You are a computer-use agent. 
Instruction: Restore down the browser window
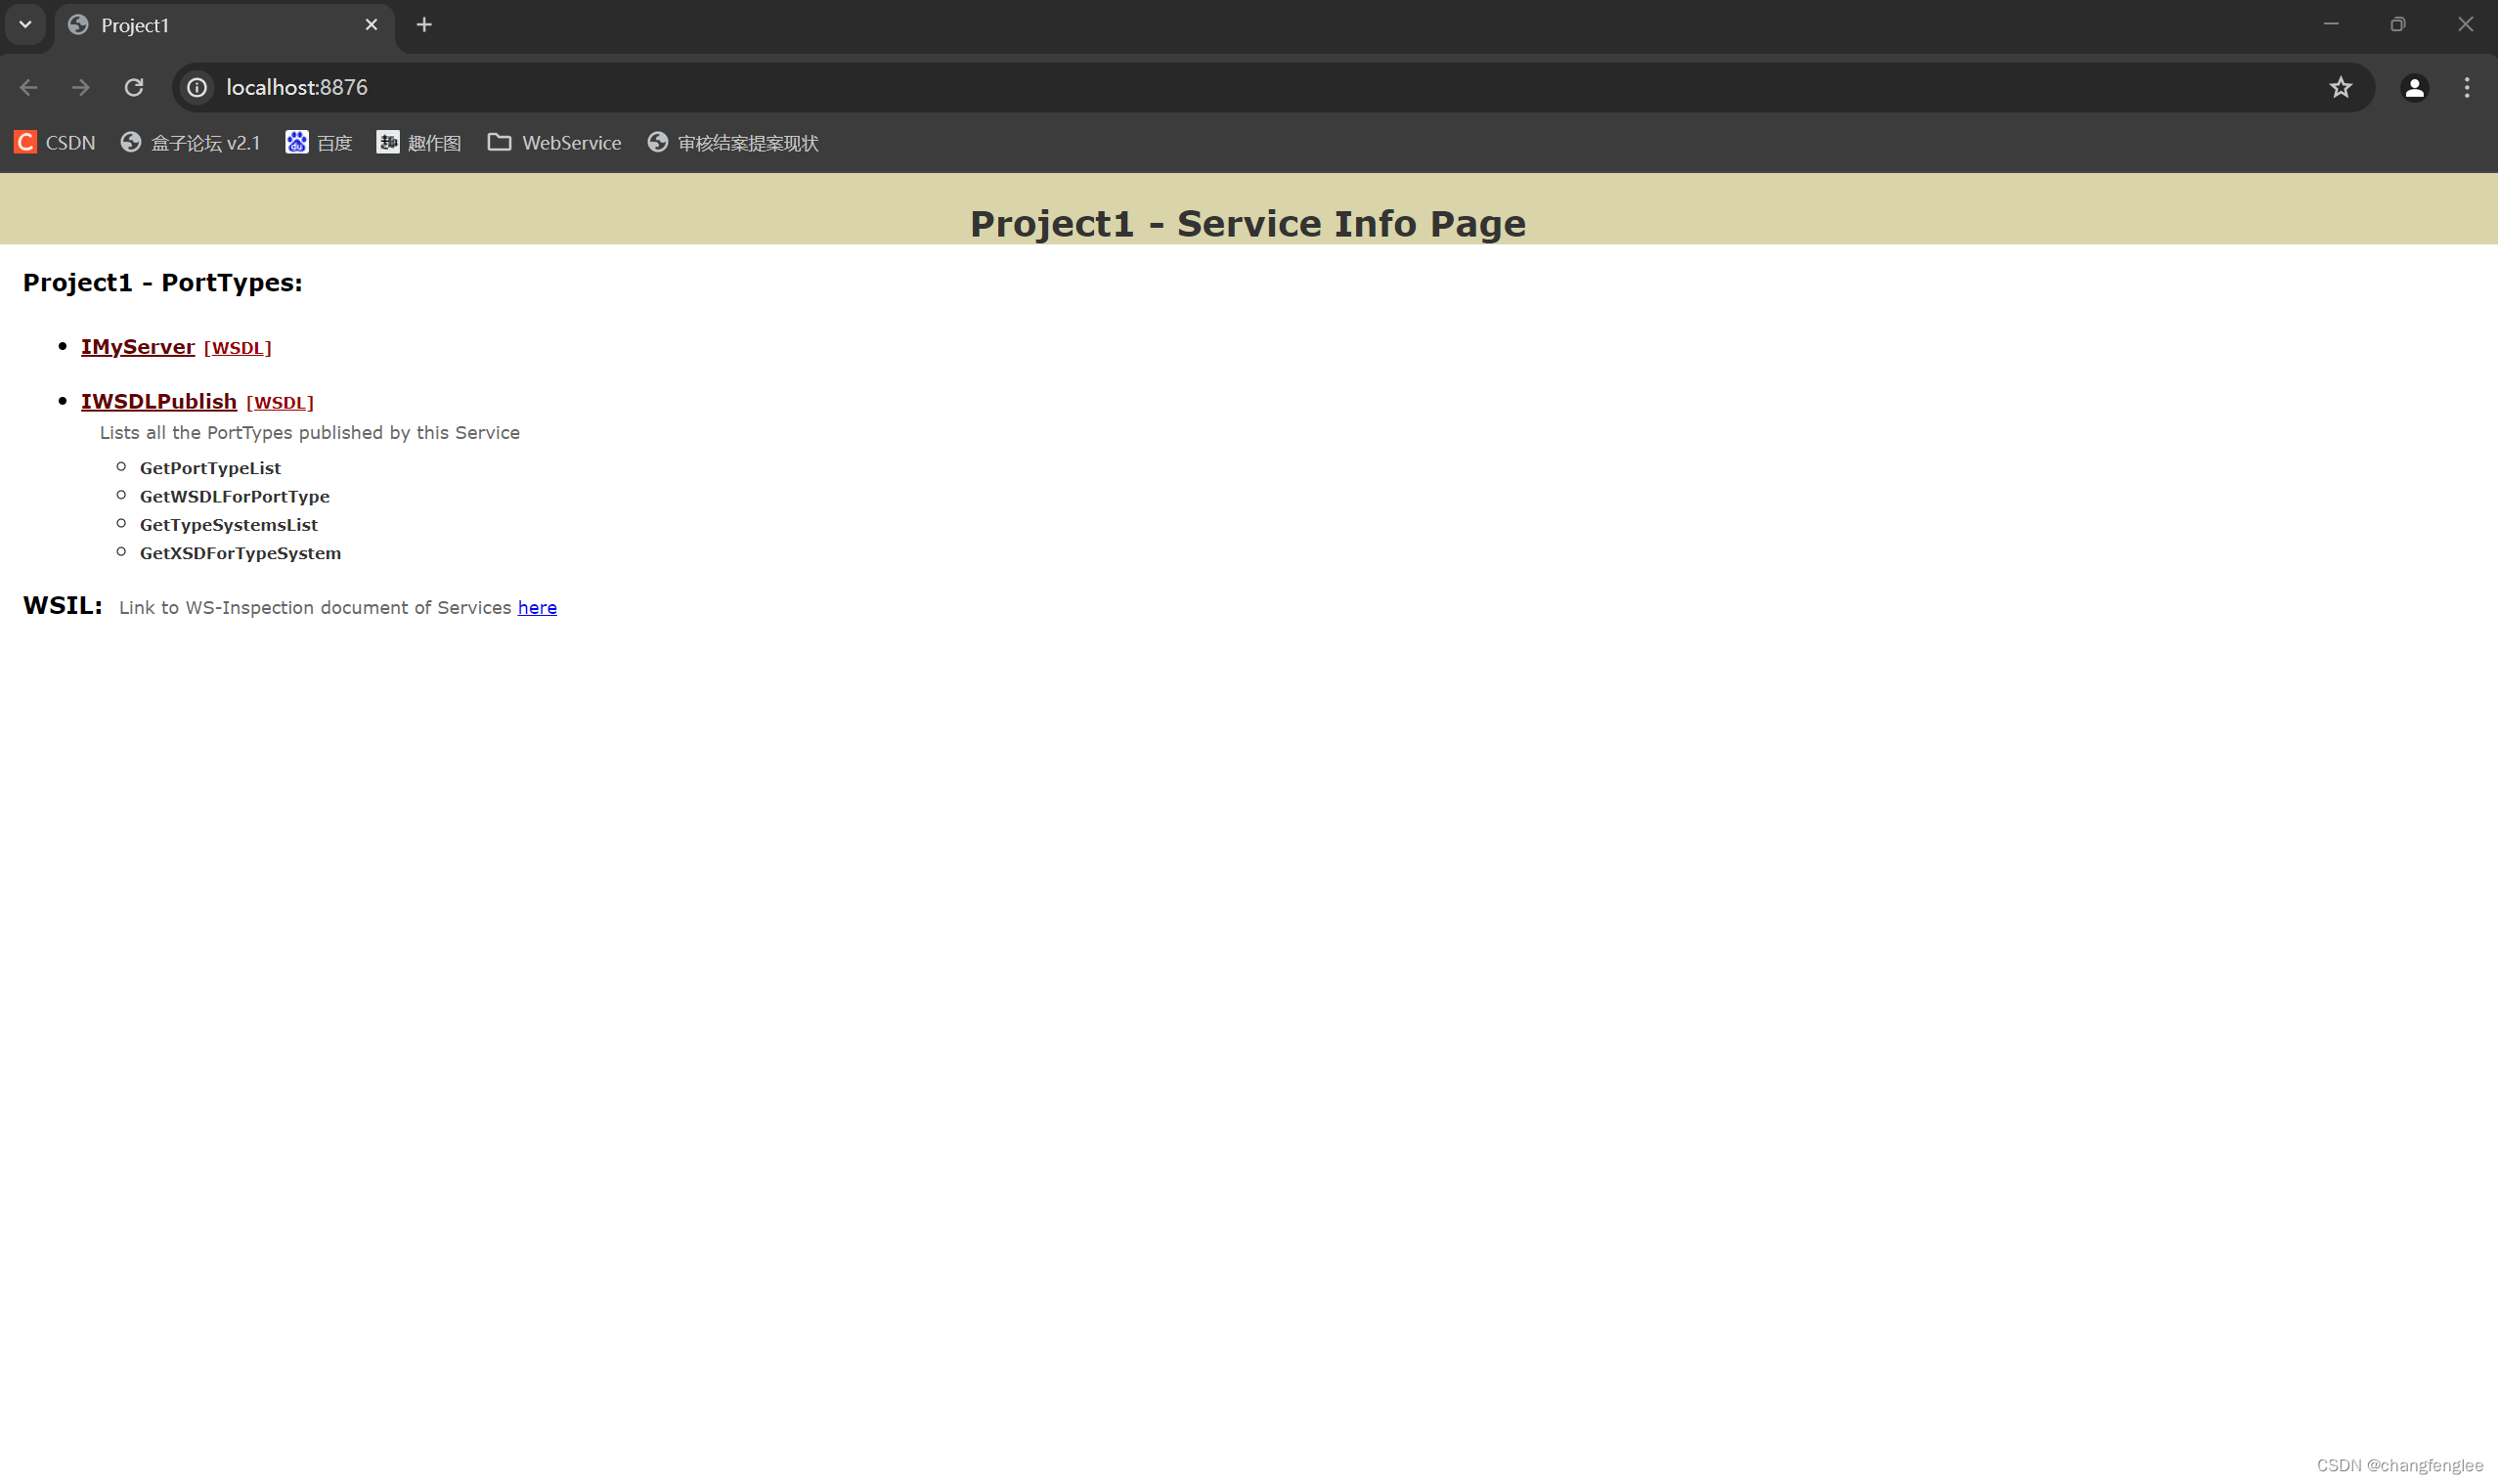(2398, 24)
